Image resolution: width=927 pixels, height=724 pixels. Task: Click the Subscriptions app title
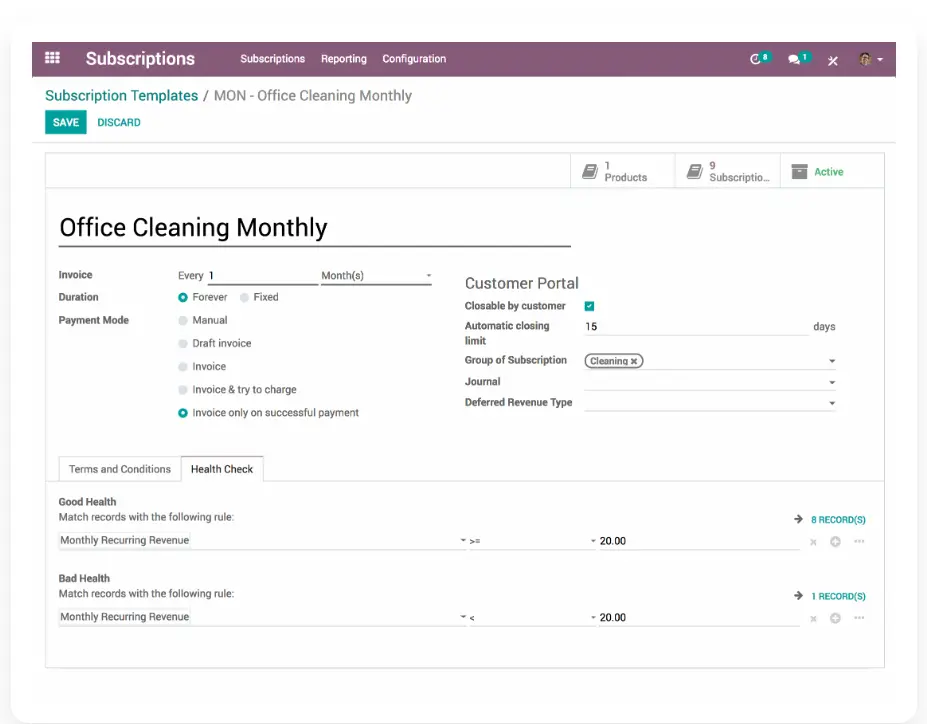point(140,59)
